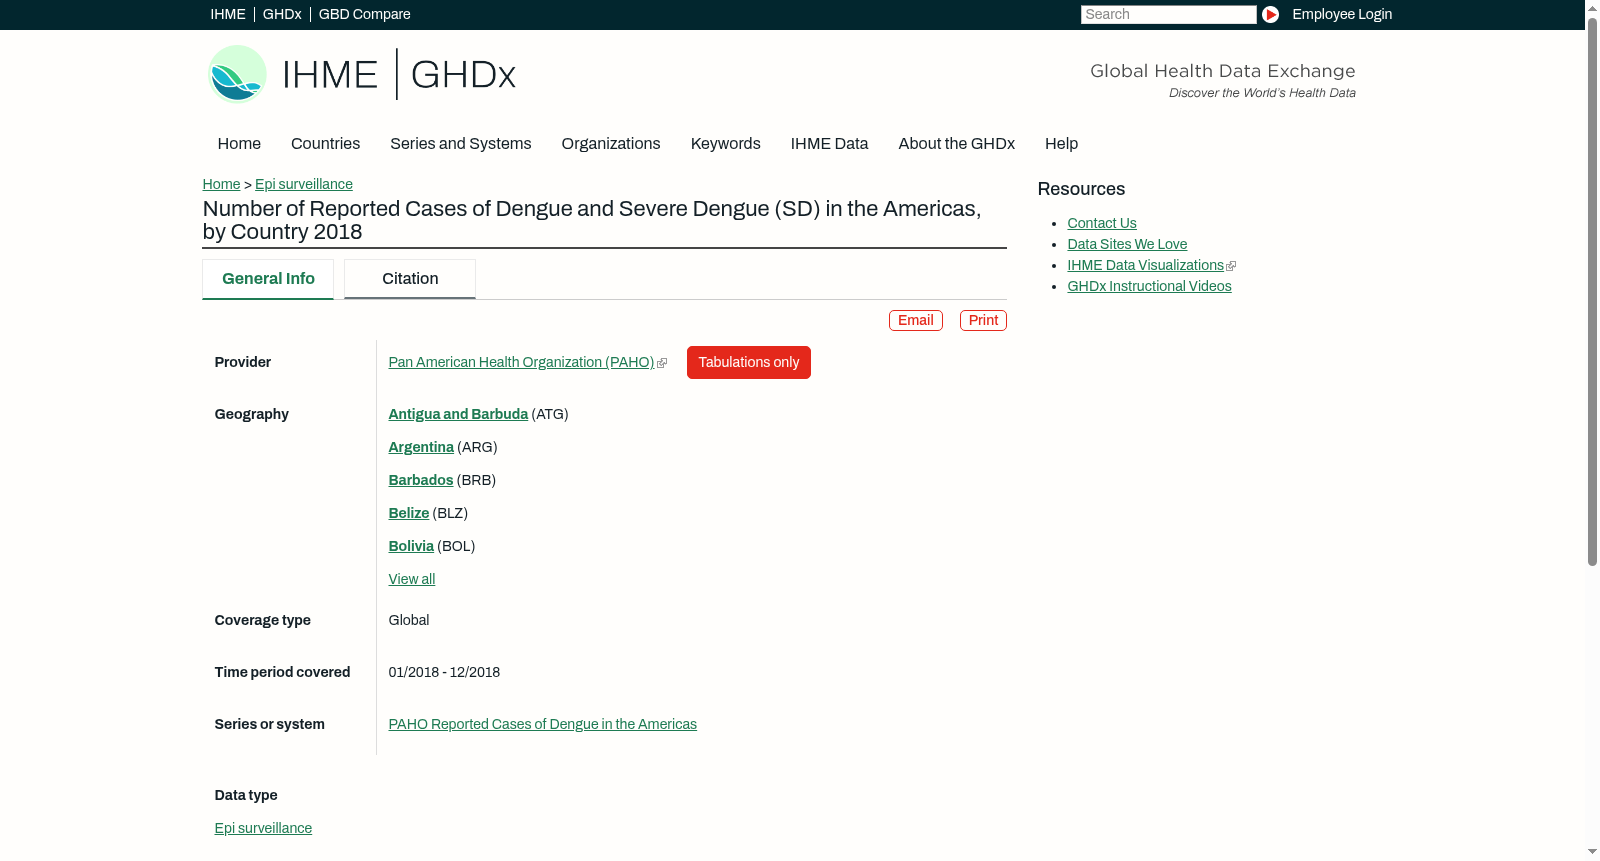Click the '01/2018 - 12/2018' time period text
Viewport: 1600px width, 861px height.
pos(444,672)
